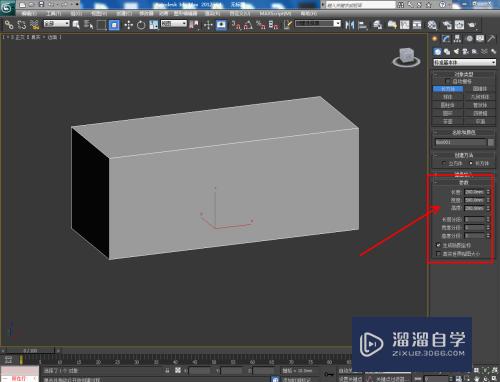The width and height of the screenshot is (500, 382).
Task: Toggle Keyboard Shortcut Override
Action: pyautogui.click(x=221, y=25)
